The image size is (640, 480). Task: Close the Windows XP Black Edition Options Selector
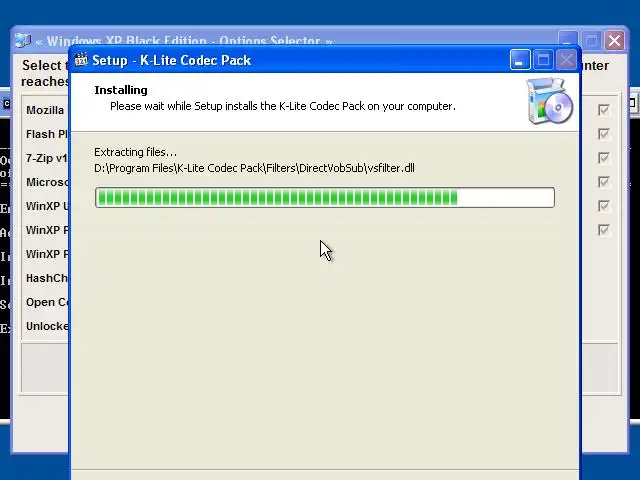coord(614,40)
